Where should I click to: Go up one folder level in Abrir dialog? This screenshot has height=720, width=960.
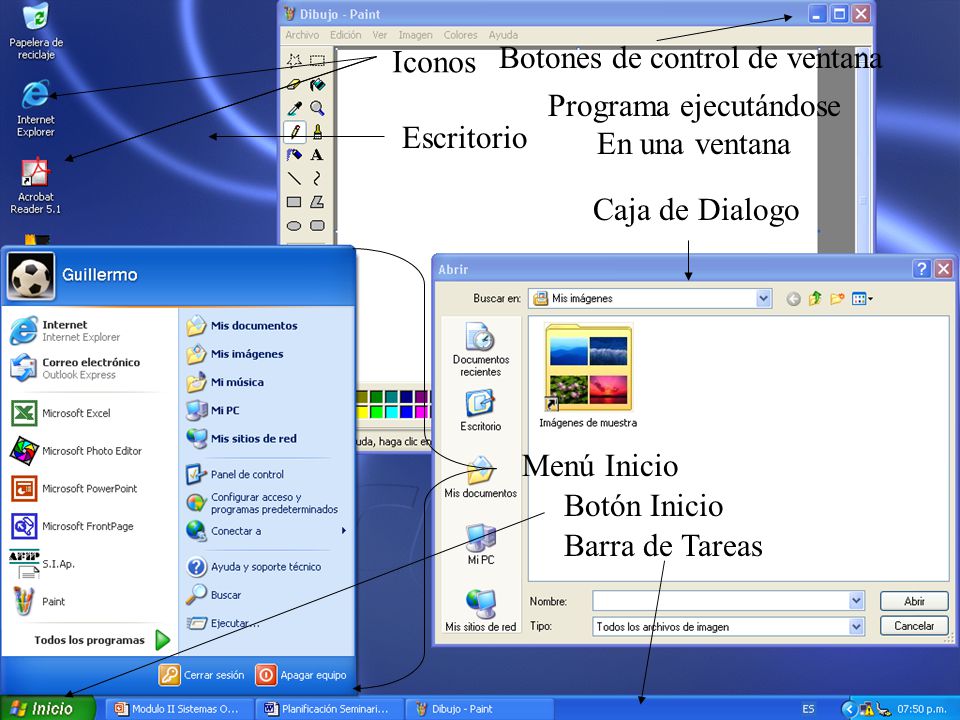pyautogui.click(x=815, y=299)
